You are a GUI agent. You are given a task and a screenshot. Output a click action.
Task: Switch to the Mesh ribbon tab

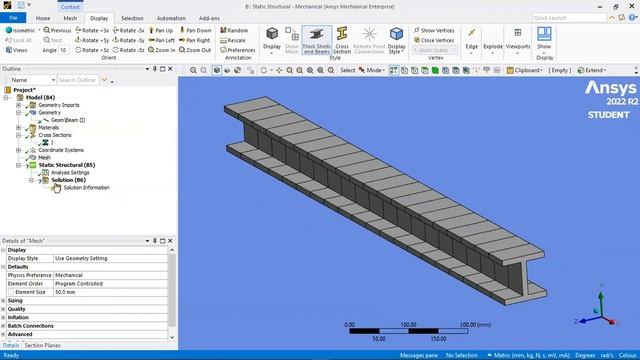coord(70,18)
